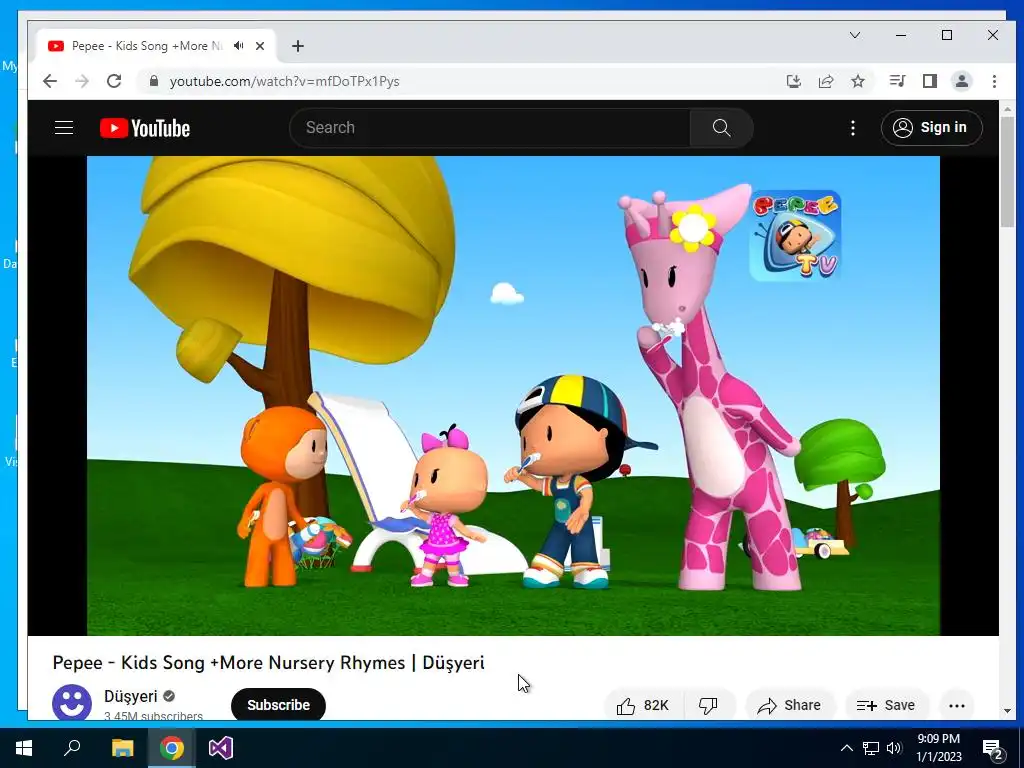Open Düşyeri channel avatar

[72, 703]
